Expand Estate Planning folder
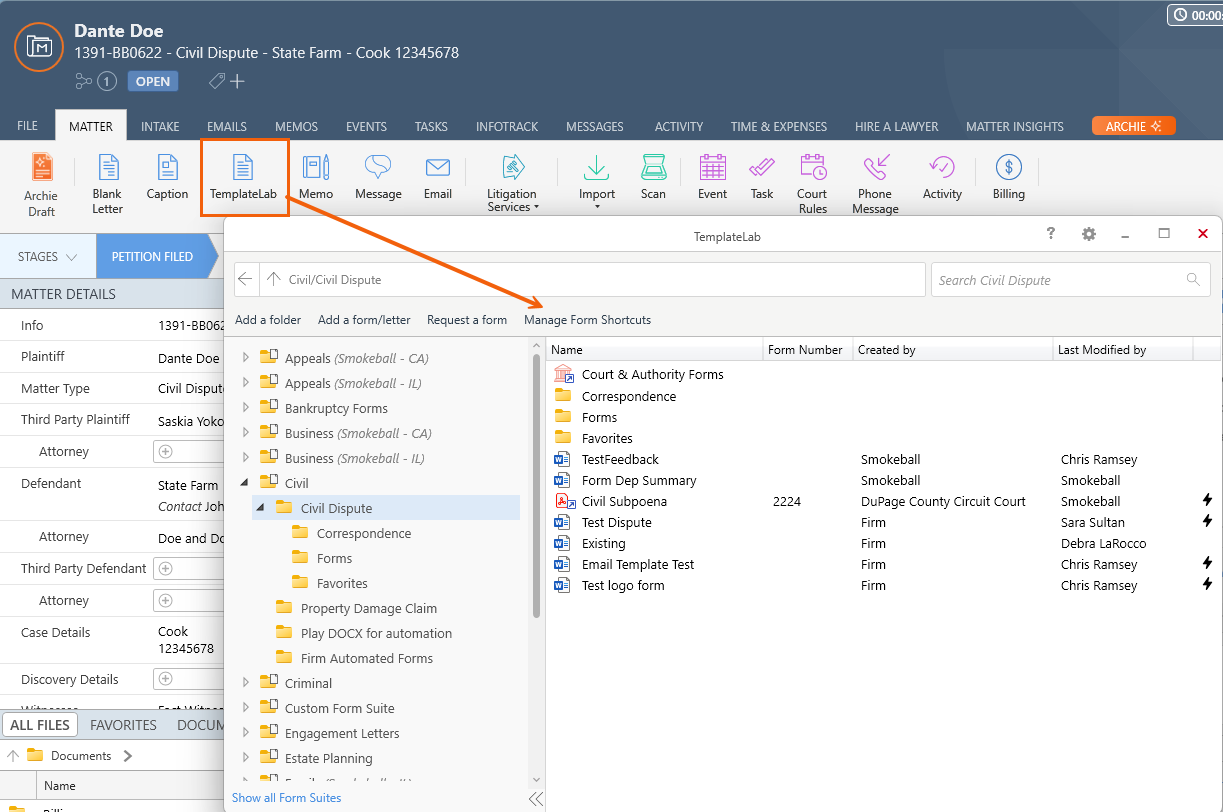The image size is (1223, 812). pos(246,758)
